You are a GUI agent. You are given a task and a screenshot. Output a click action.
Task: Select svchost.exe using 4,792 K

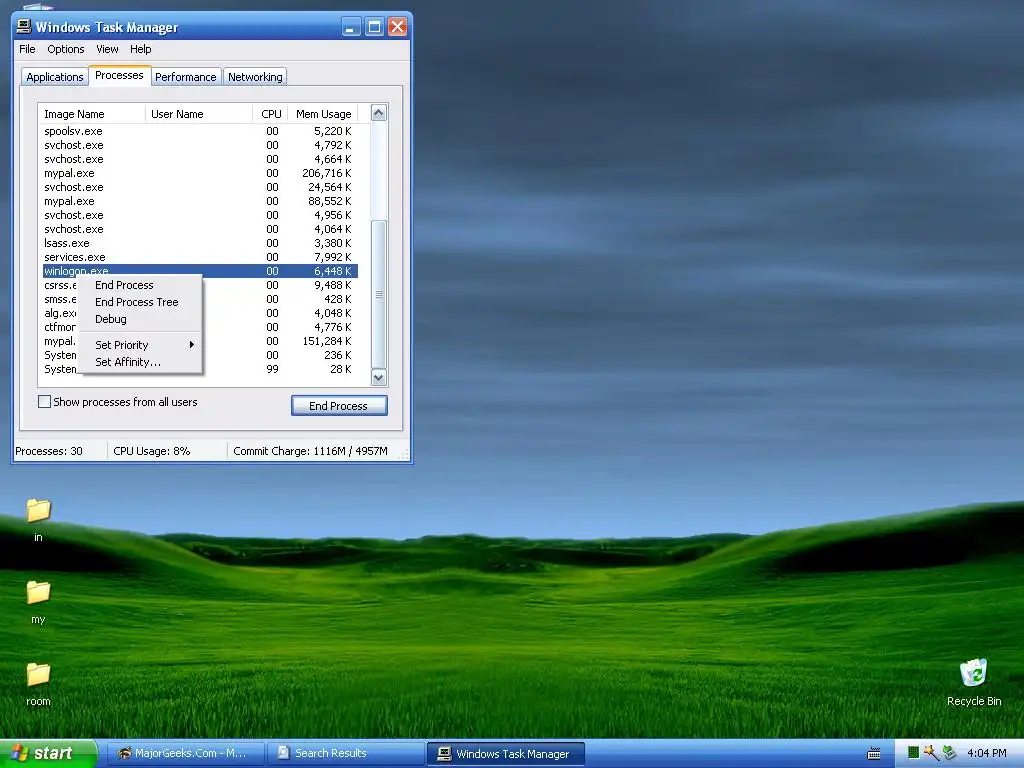click(x=200, y=145)
